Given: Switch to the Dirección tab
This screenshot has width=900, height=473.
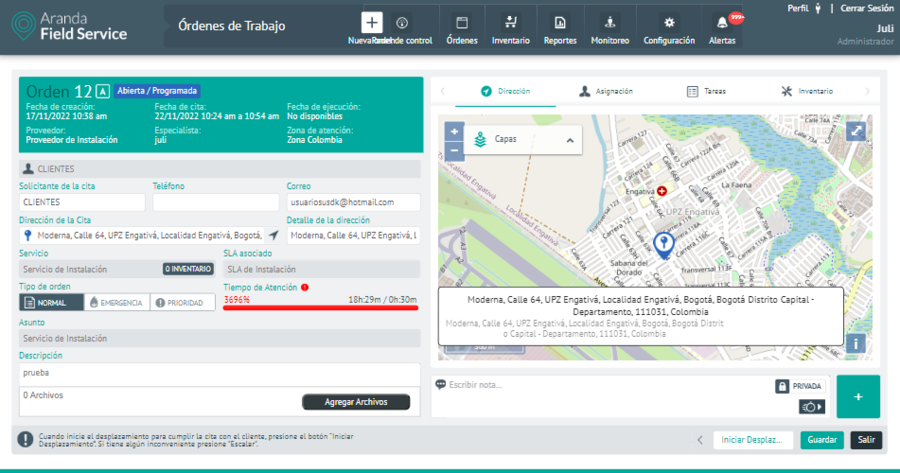Looking at the screenshot, I should 506,91.
